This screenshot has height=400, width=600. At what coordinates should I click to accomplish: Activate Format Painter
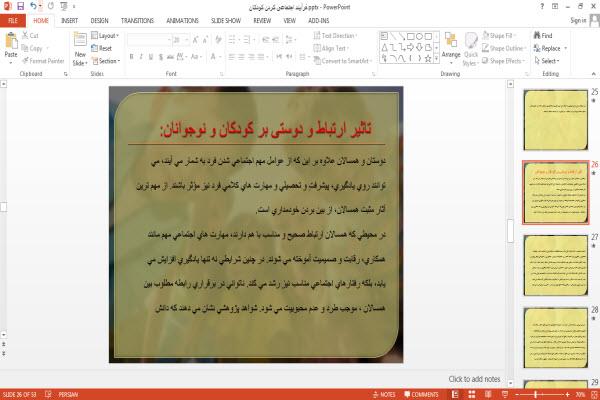[x=43, y=61]
